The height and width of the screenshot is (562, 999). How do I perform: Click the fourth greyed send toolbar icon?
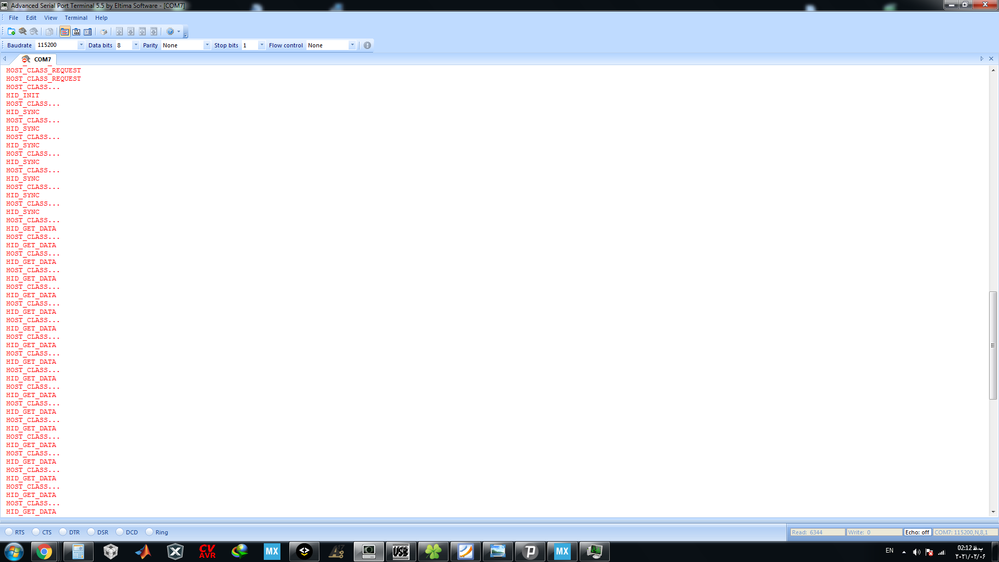[154, 31]
